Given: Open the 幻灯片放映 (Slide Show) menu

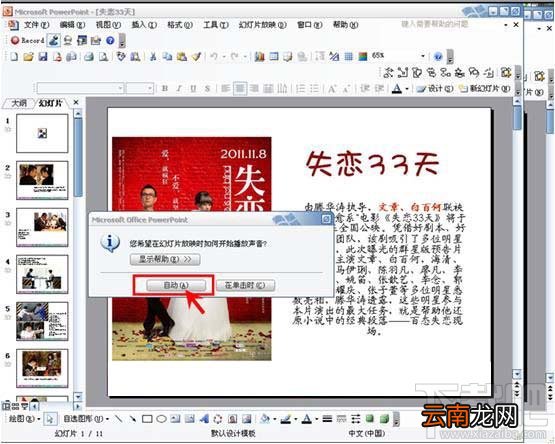Looking at the screenshot, I should click(262, 25).
